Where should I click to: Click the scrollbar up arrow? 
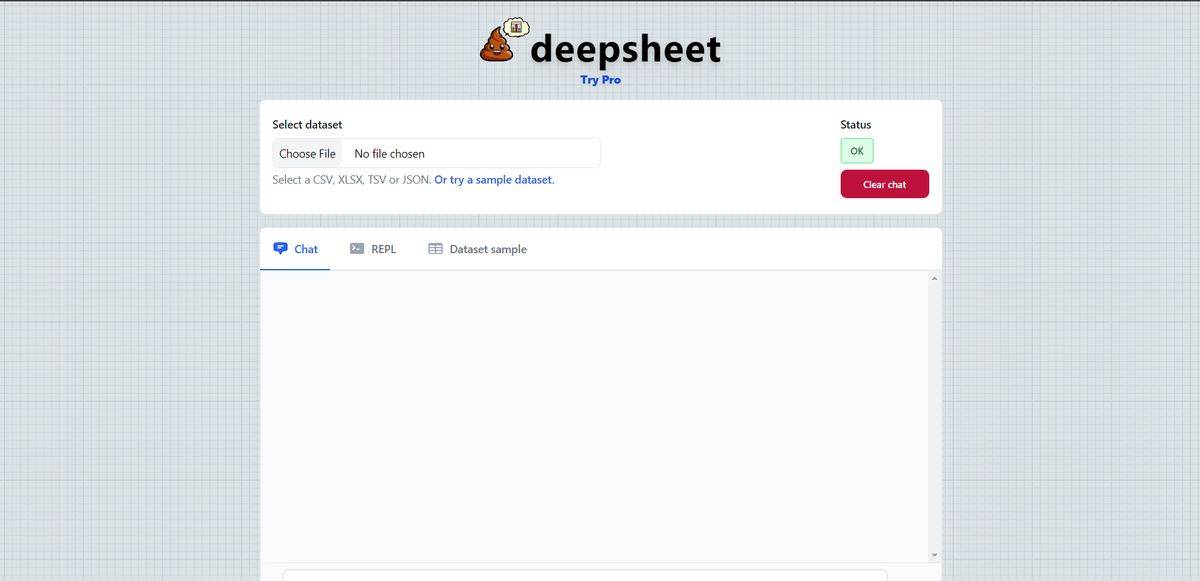pyautogui.click(x=933, y=277)
